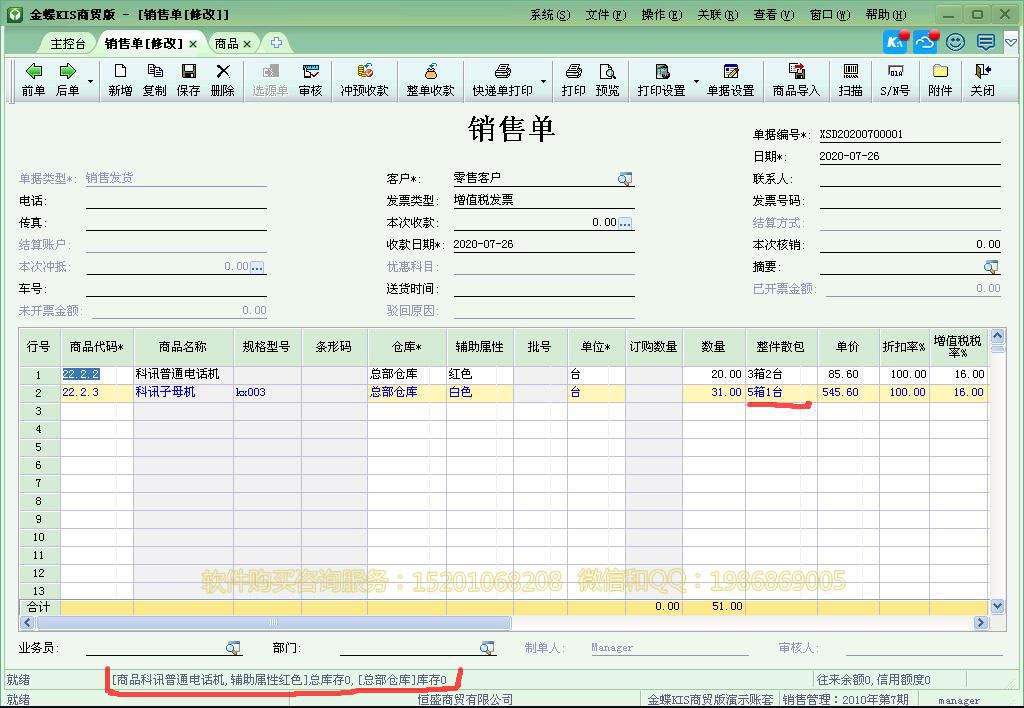The height and width of the screenshot is (708, 1024).
Task: Expand the 打印设置 dropdown arrow
Action: [x=696, y=81]
